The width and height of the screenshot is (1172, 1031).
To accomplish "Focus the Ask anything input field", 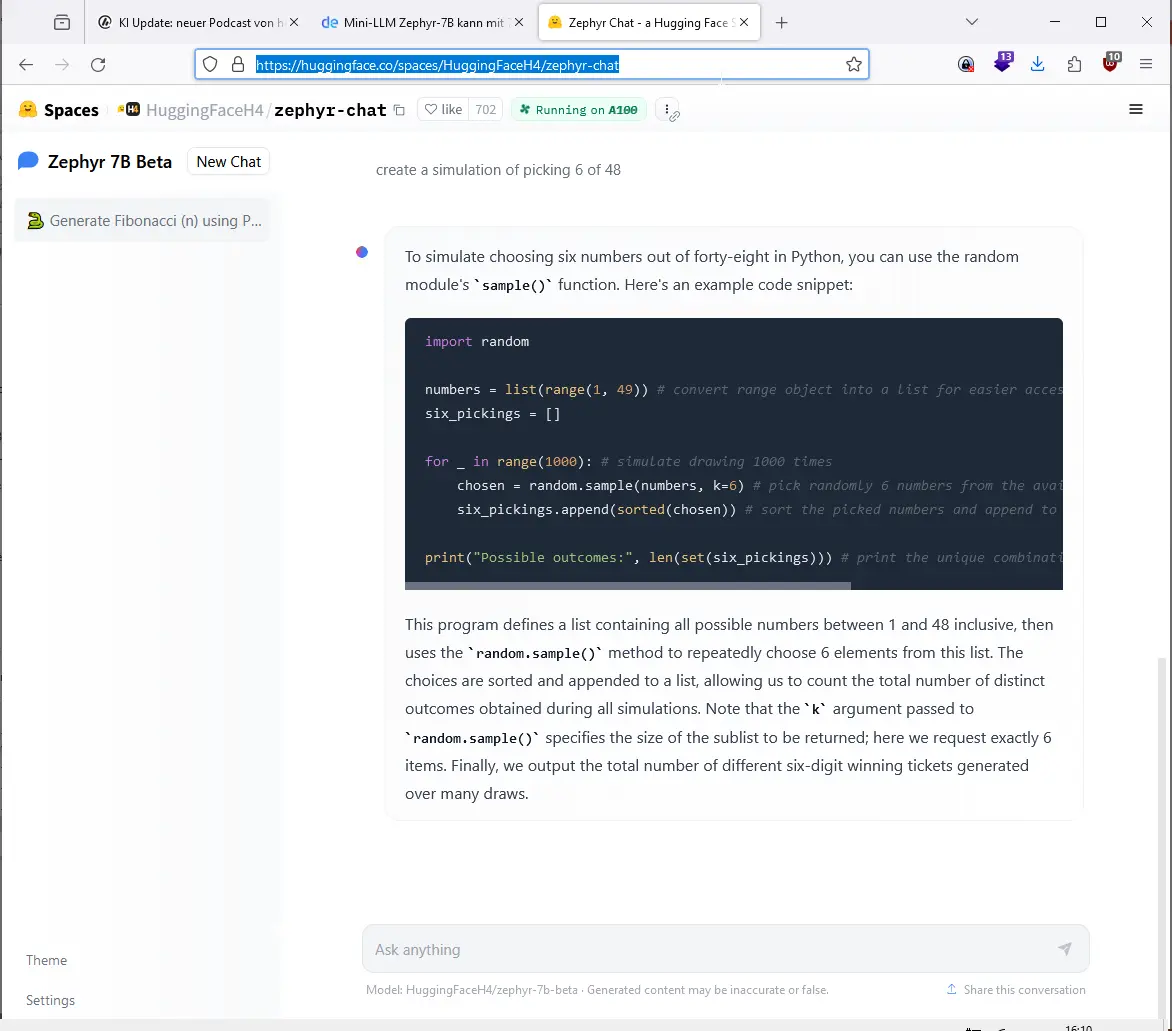I will click(x=710, y=949).
